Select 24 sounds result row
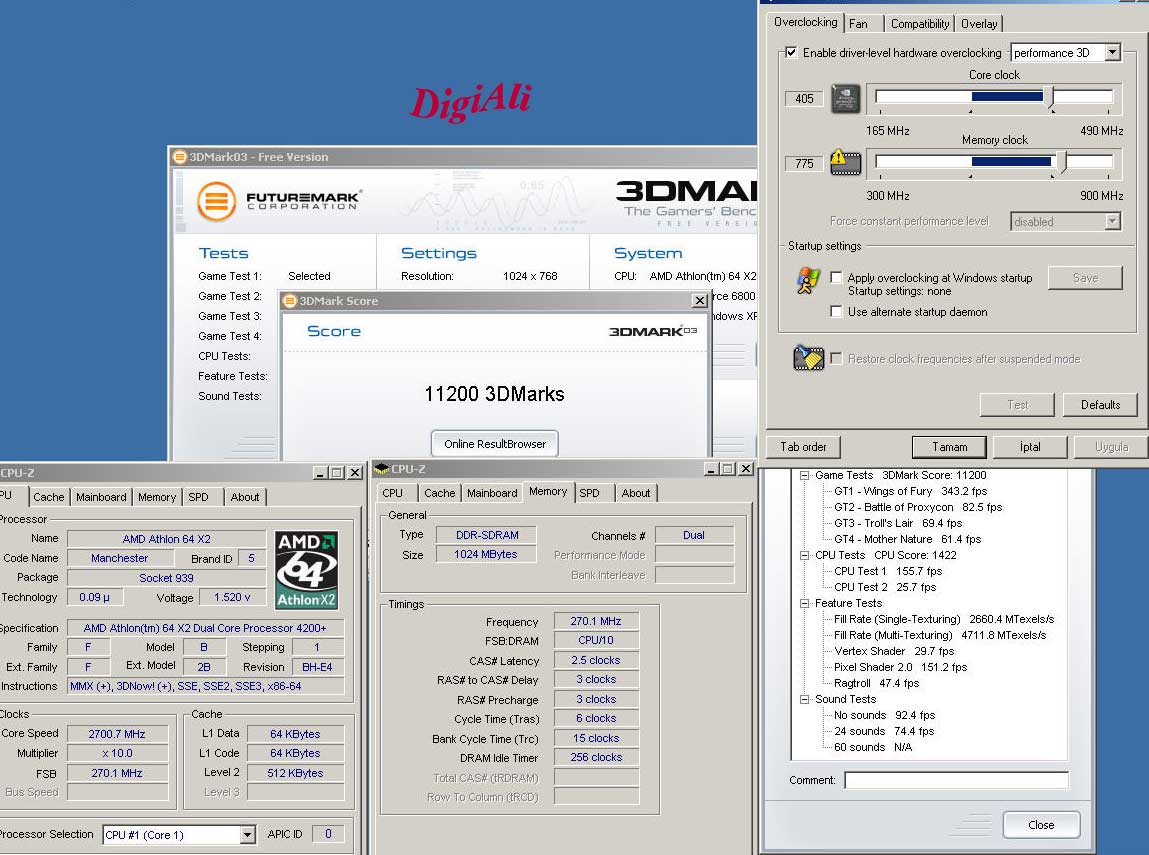Screen dimensions: 1149x855 (x=884, y=731)
